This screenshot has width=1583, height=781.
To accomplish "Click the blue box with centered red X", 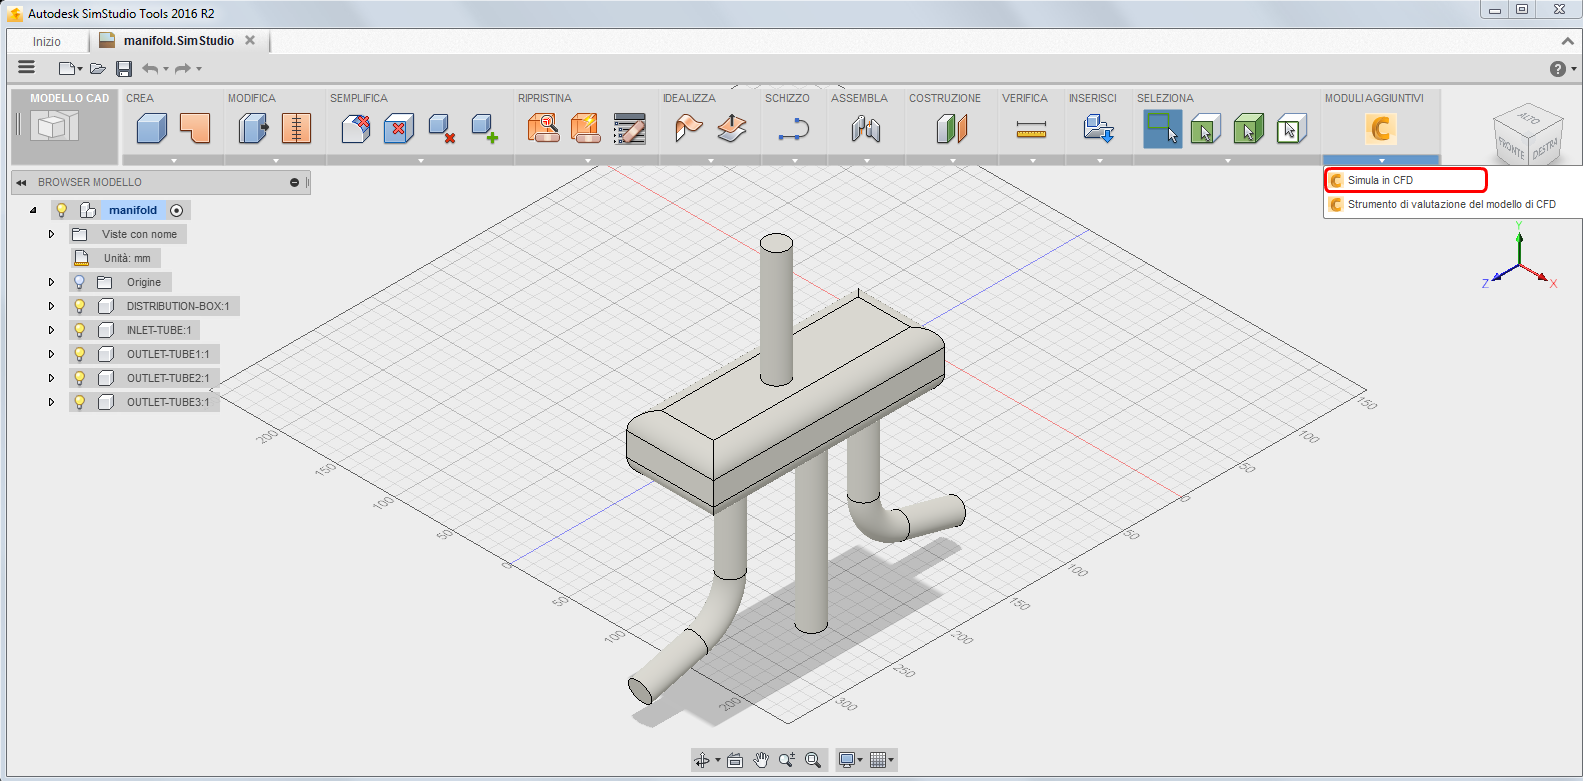I will click(x=399, y=129).
